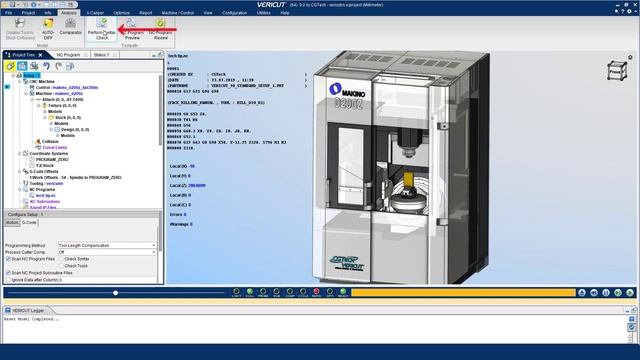Screen dimensions: 640x360
Task: Click the READY status light
Action: (343, 292)
